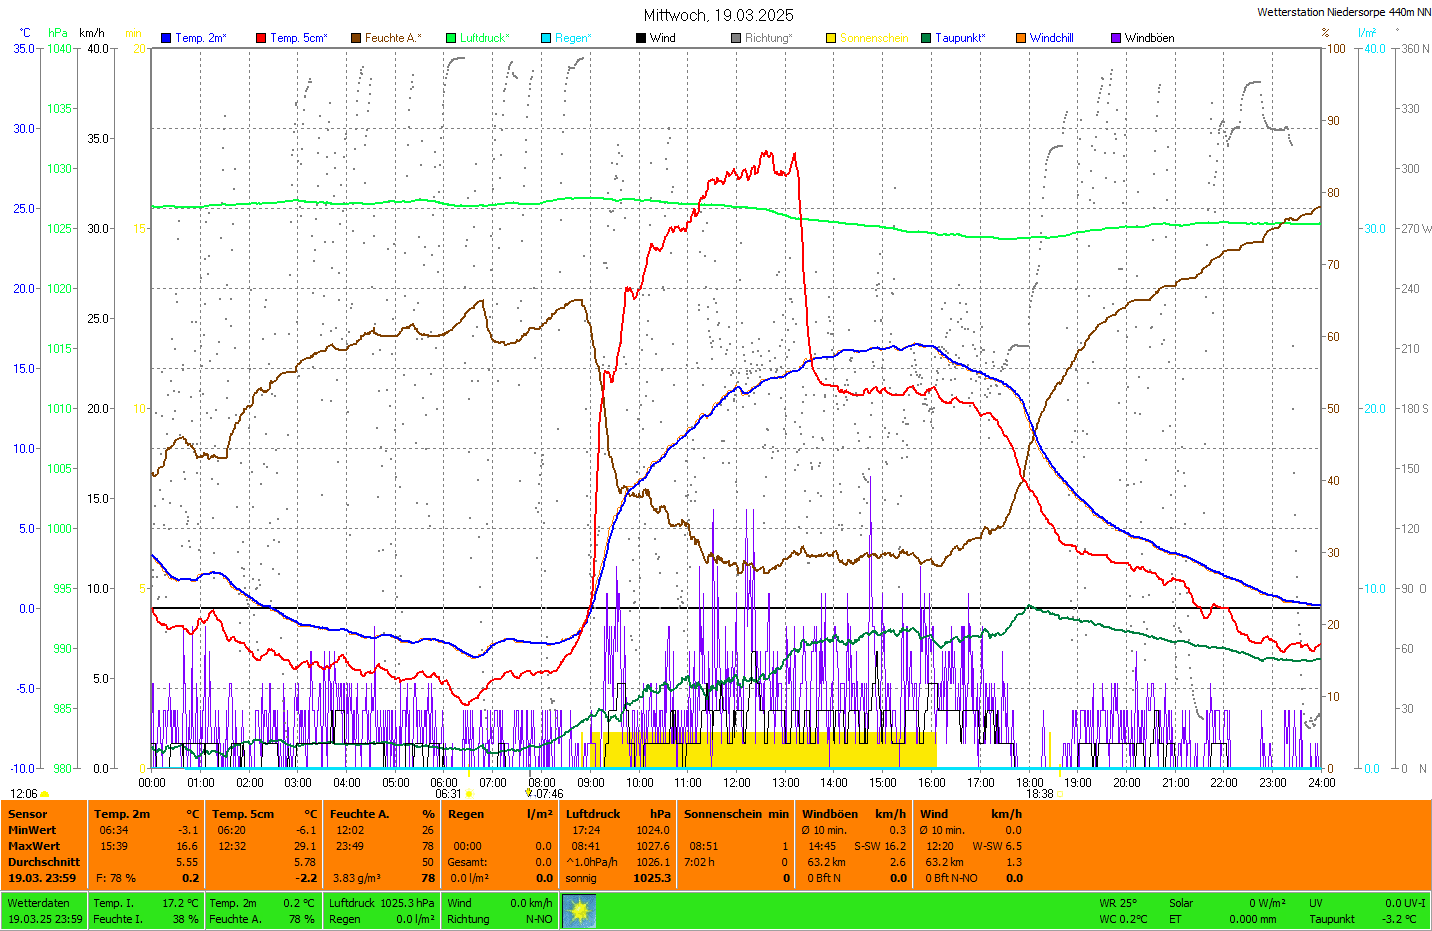The image size is (1432, 931).
Task: Toggle the Richtung series legend label
Action: pos(768,38)
